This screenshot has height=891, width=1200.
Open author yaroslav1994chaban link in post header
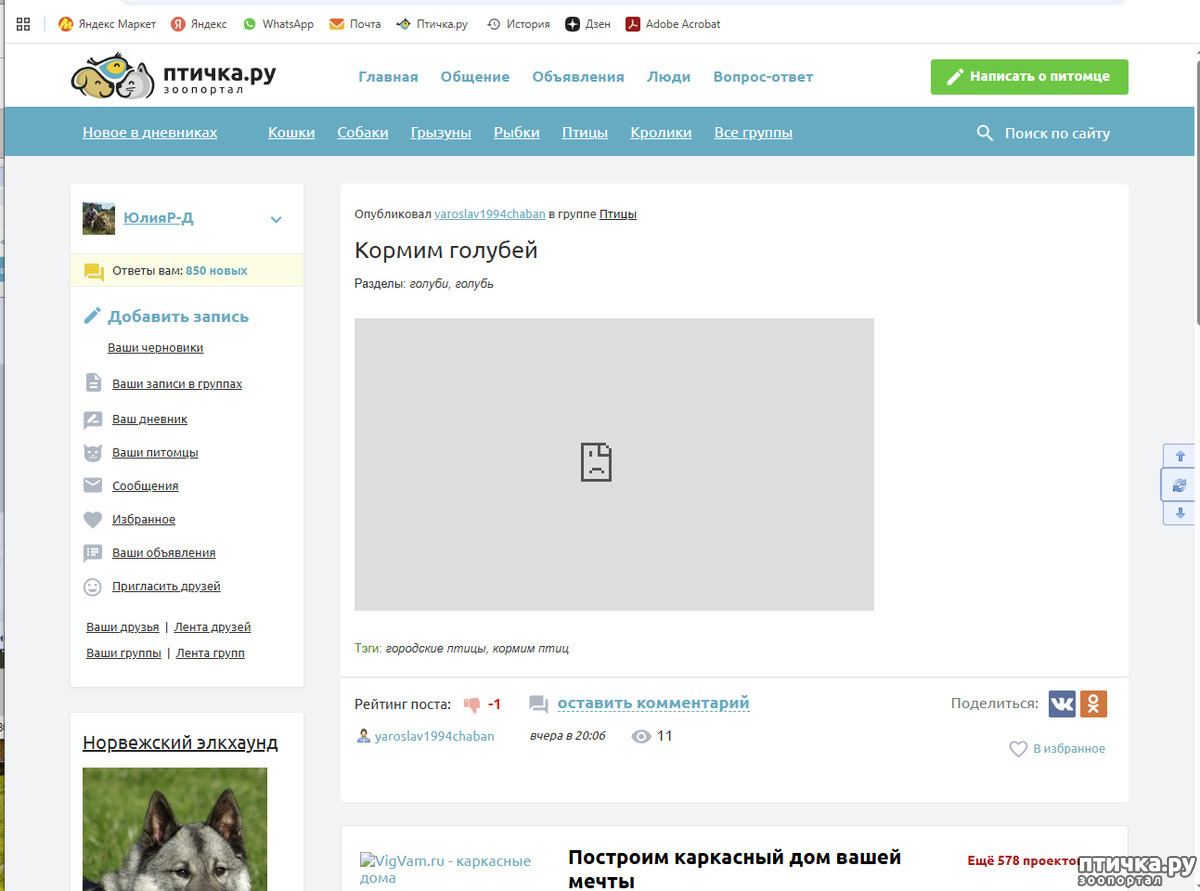point(490,214)
